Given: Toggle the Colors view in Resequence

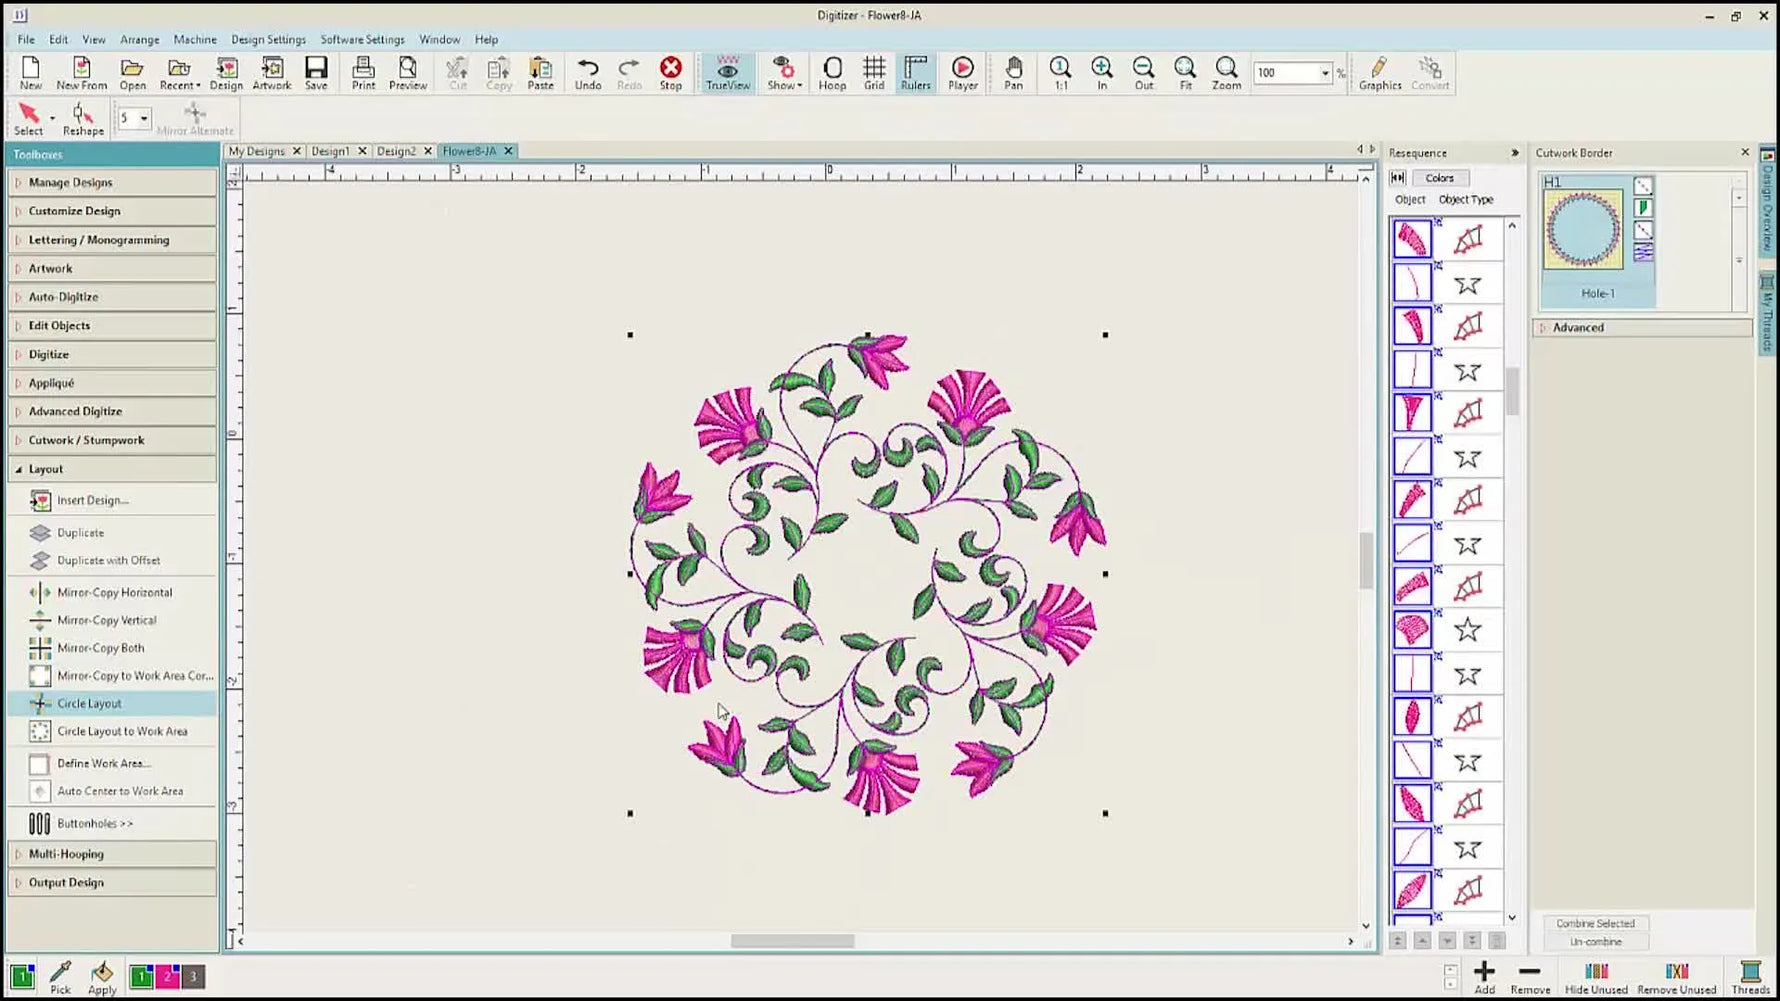Looking at the screenshot, I should click(1440, 178).
